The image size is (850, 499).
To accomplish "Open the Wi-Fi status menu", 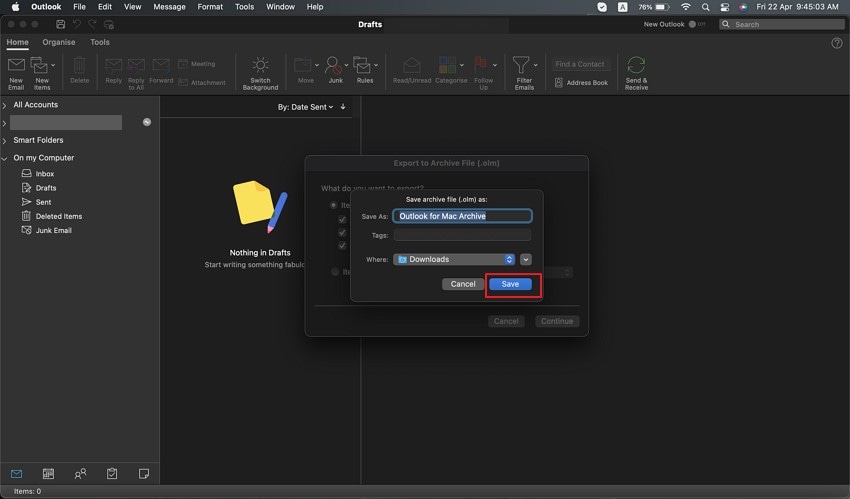I will point(686,7).
